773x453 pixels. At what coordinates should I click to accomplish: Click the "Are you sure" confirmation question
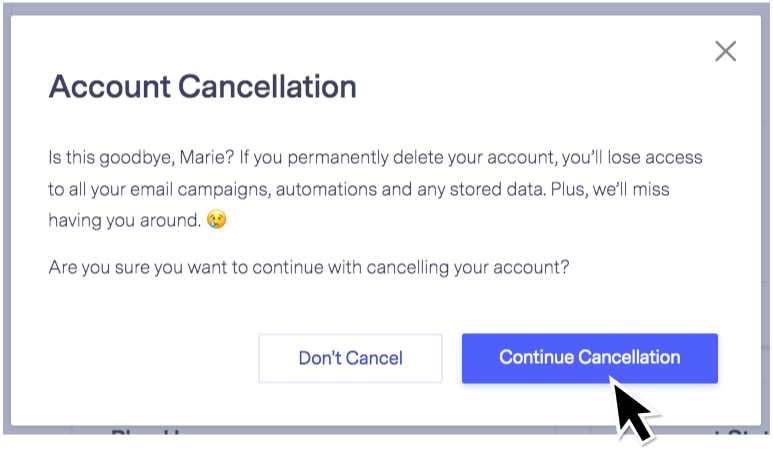pyautogui.click(x=309, y=268)
